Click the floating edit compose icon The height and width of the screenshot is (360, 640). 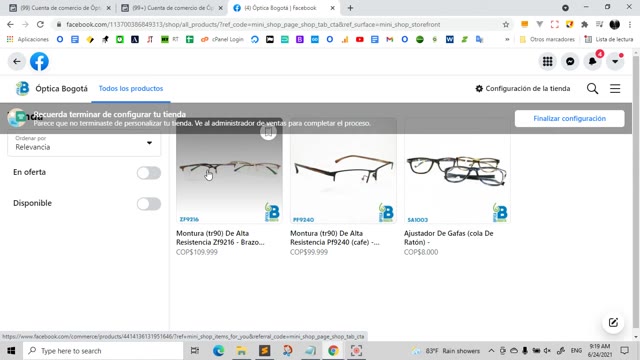pos(613,322)
